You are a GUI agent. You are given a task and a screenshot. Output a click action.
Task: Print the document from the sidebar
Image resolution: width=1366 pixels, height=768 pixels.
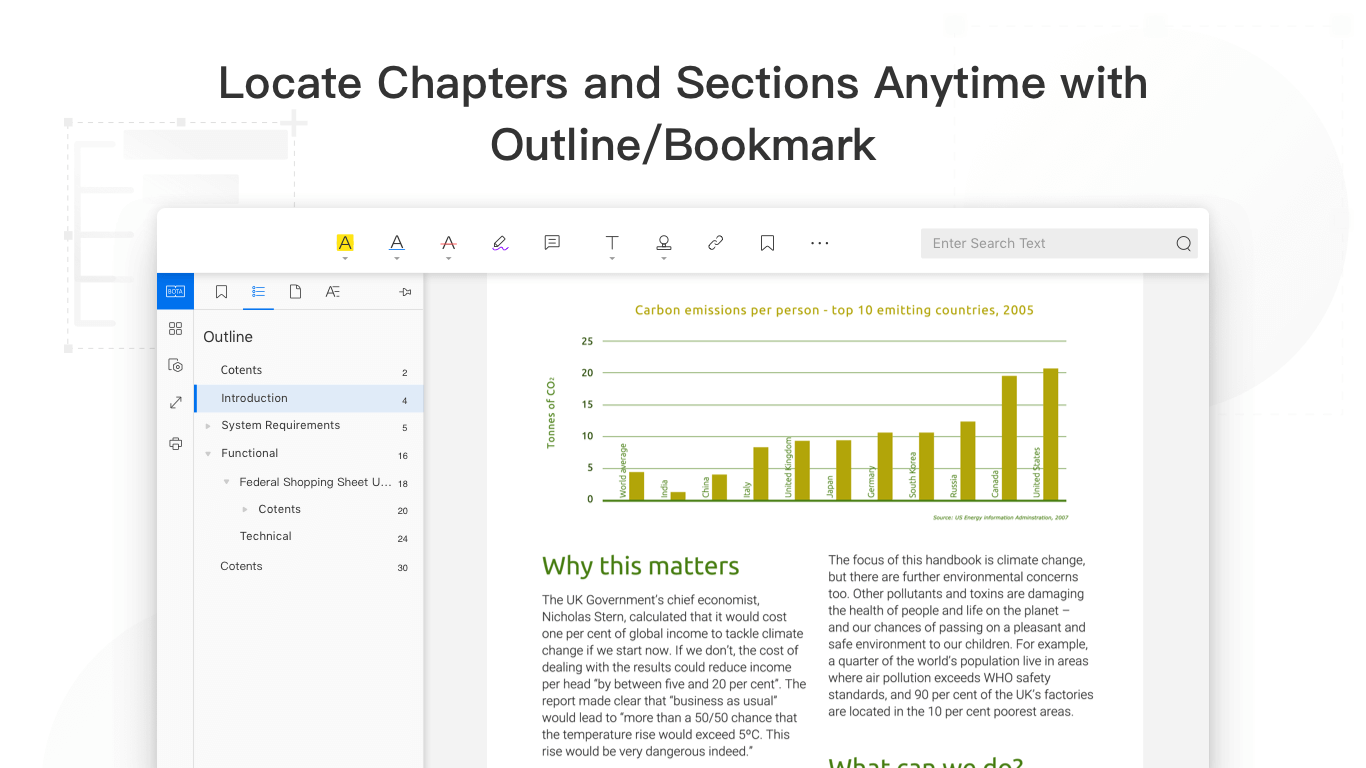[176, 444]
